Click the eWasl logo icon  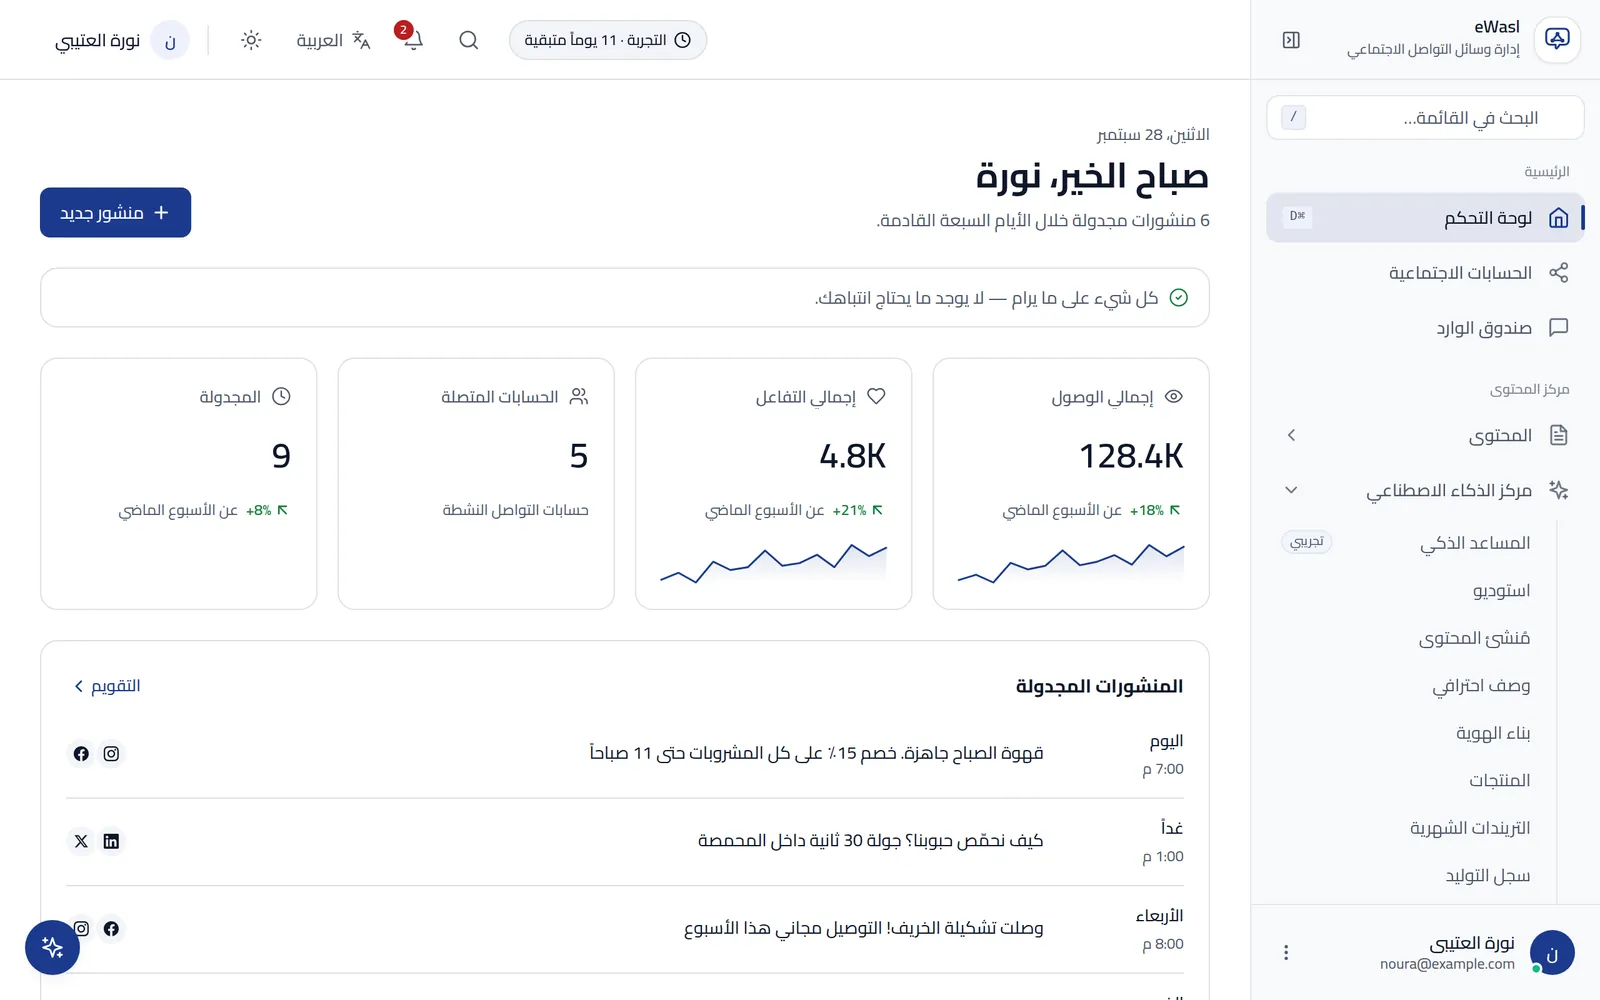pos(1557,40)
